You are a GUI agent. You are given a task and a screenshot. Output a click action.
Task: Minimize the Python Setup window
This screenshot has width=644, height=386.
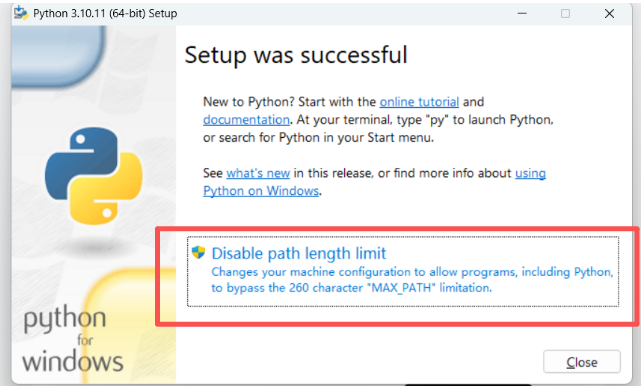click(522, 14)
